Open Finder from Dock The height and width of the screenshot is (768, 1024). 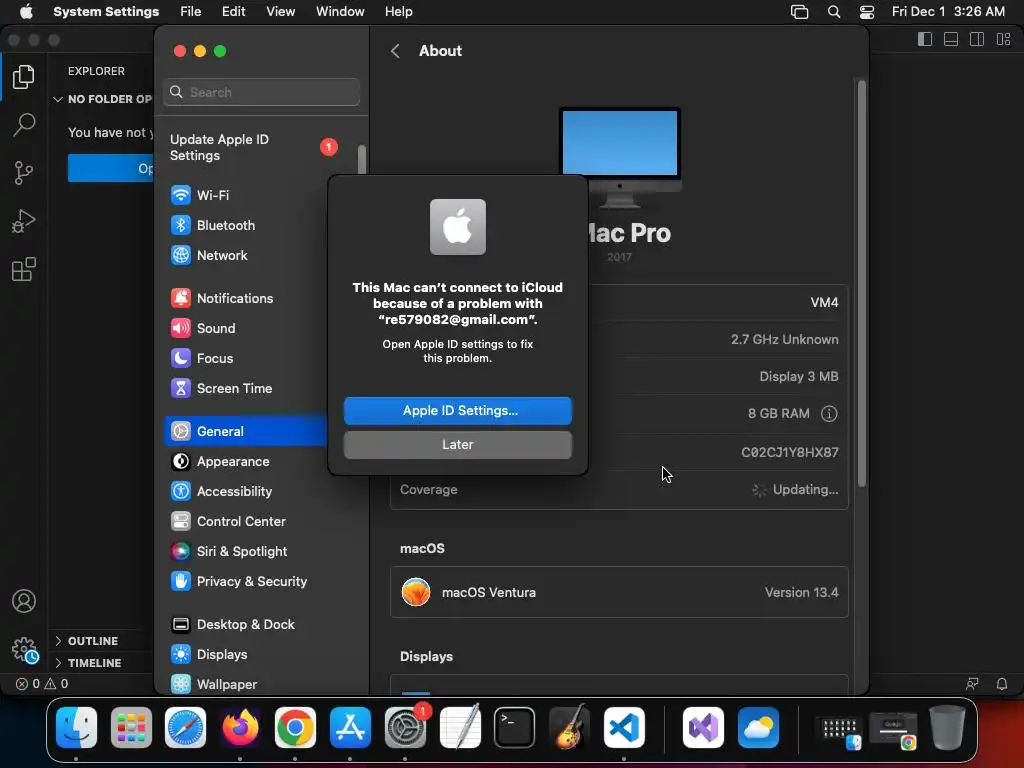click(76, 727)
